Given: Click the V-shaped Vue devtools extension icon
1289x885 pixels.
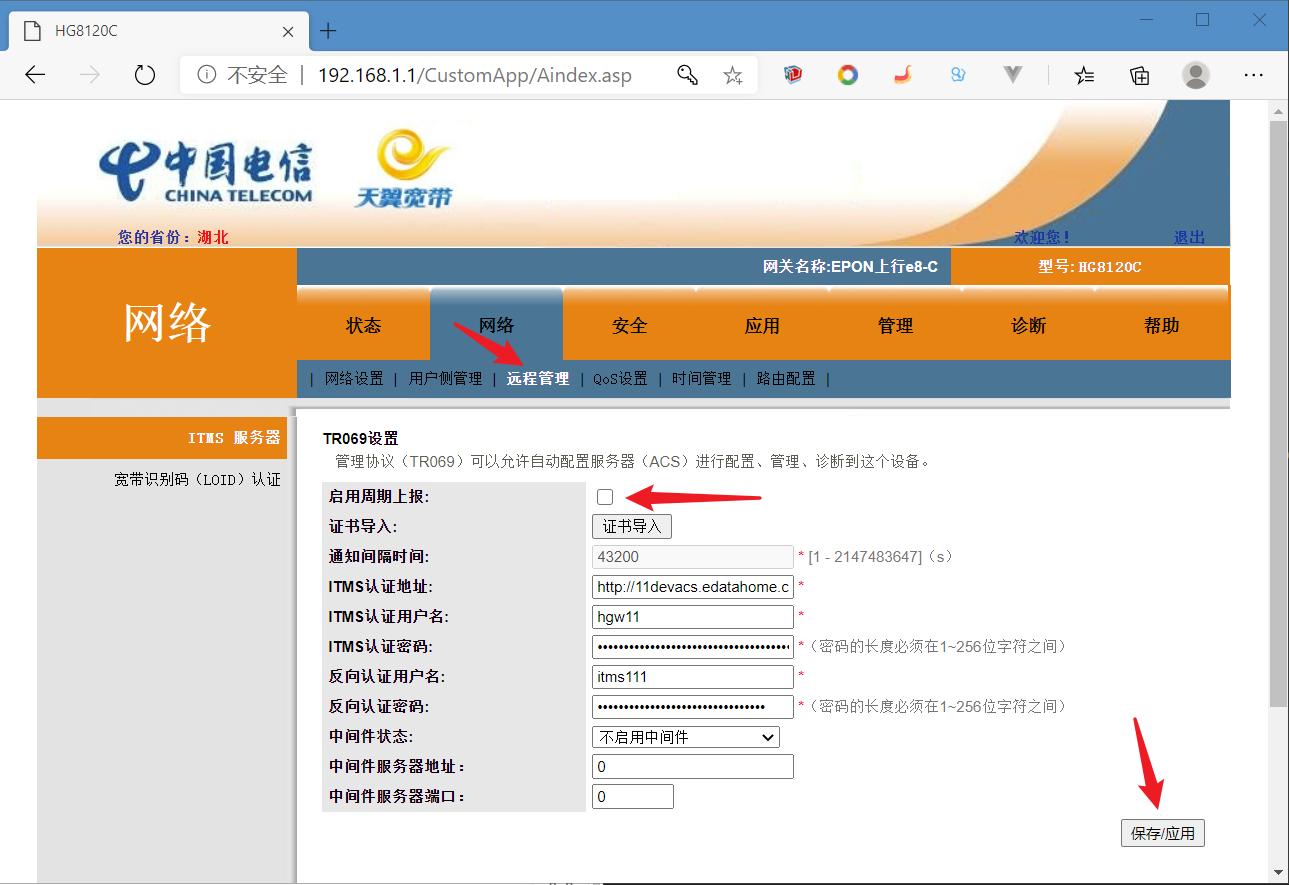Looking at the screenshot, I should pos(1012,74).
